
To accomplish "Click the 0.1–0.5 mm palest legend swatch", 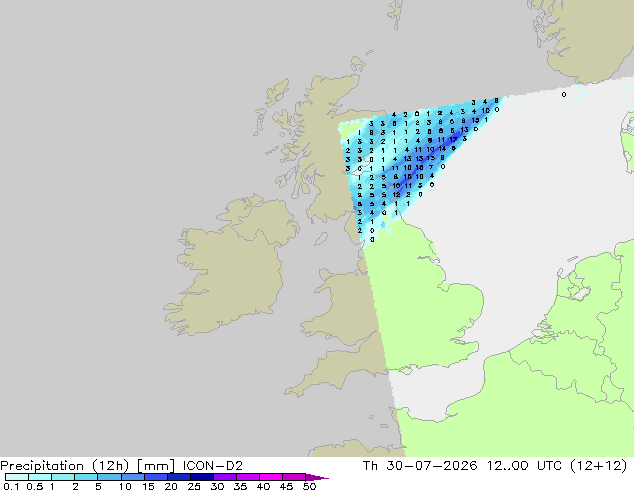I will [x=17, y=477].
